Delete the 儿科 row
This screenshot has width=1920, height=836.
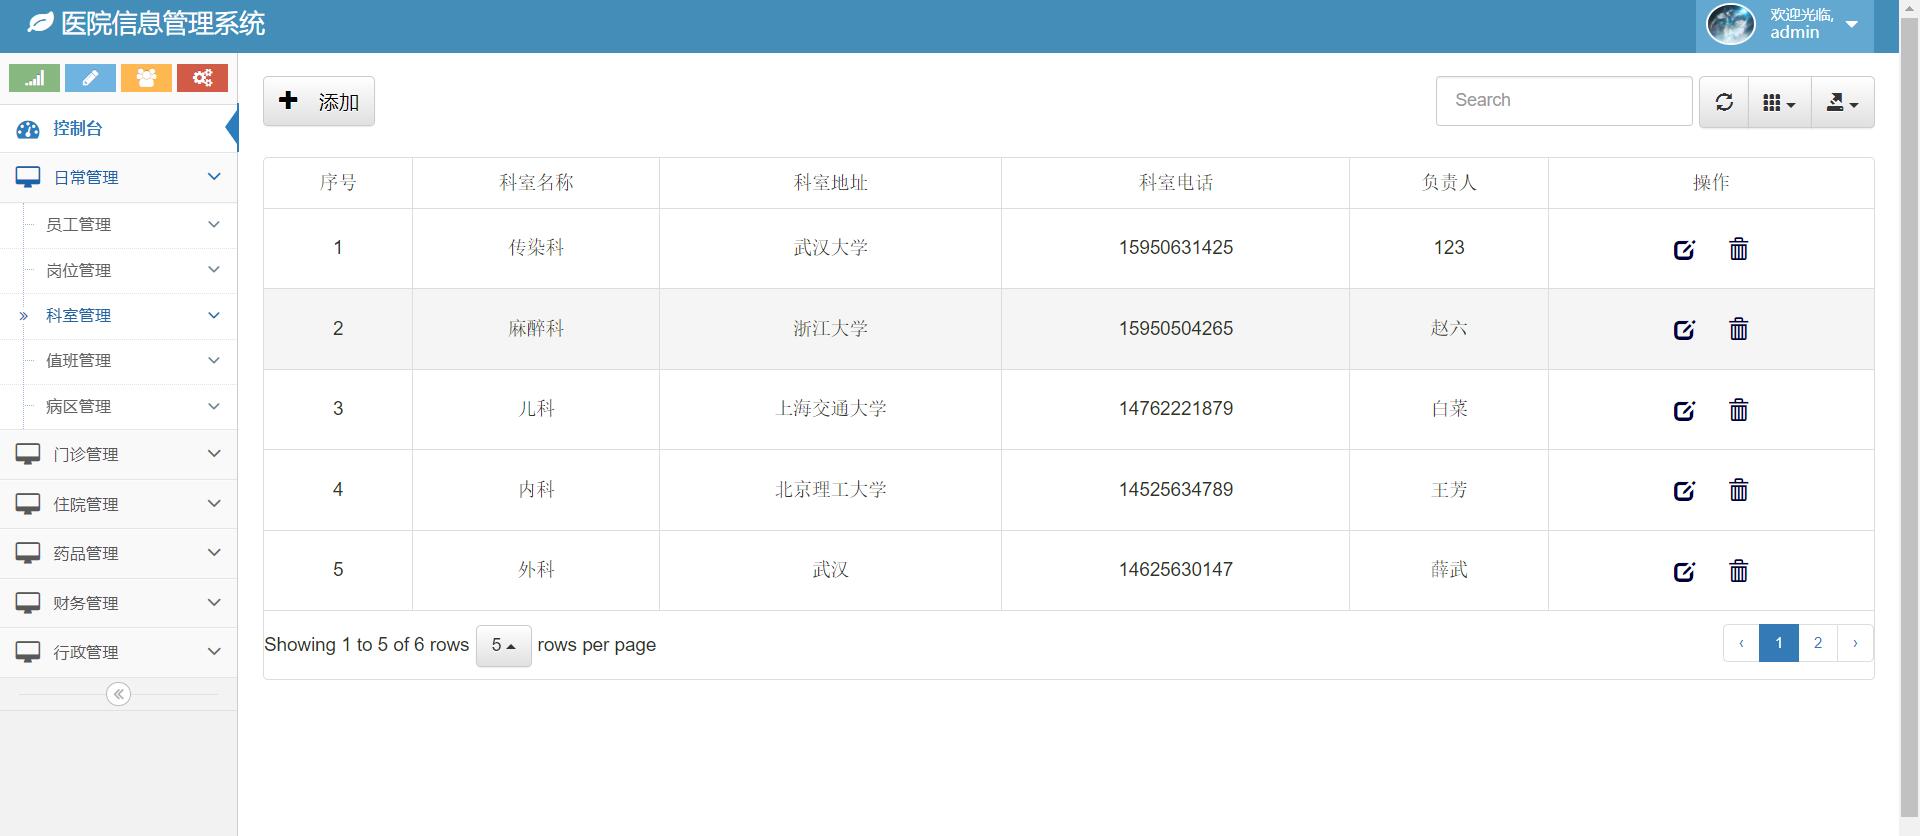pos(1738,410)
